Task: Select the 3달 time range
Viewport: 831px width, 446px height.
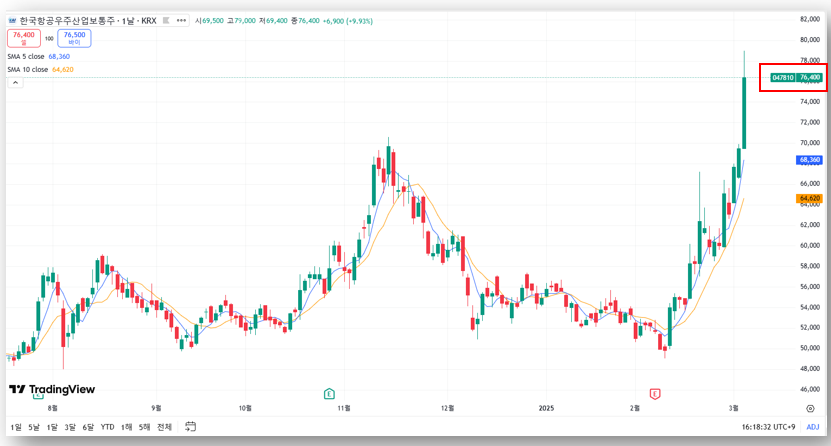Action: [x=70, y=427]
